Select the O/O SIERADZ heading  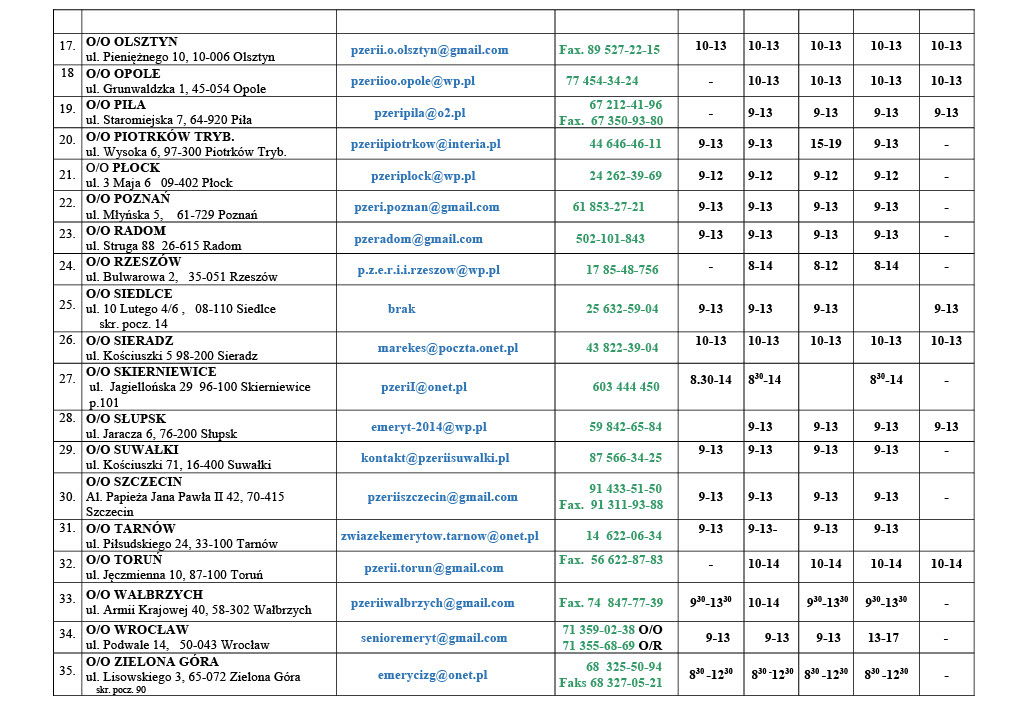[129, 341]
